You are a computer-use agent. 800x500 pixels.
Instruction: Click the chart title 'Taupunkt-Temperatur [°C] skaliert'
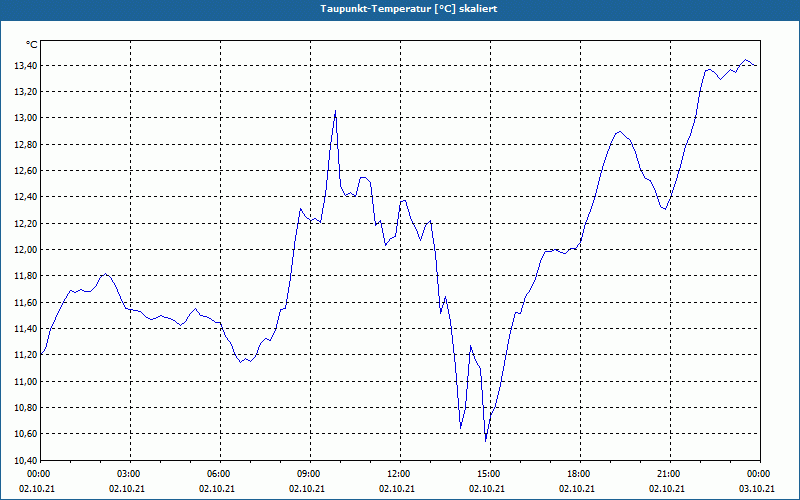point(409,9)
